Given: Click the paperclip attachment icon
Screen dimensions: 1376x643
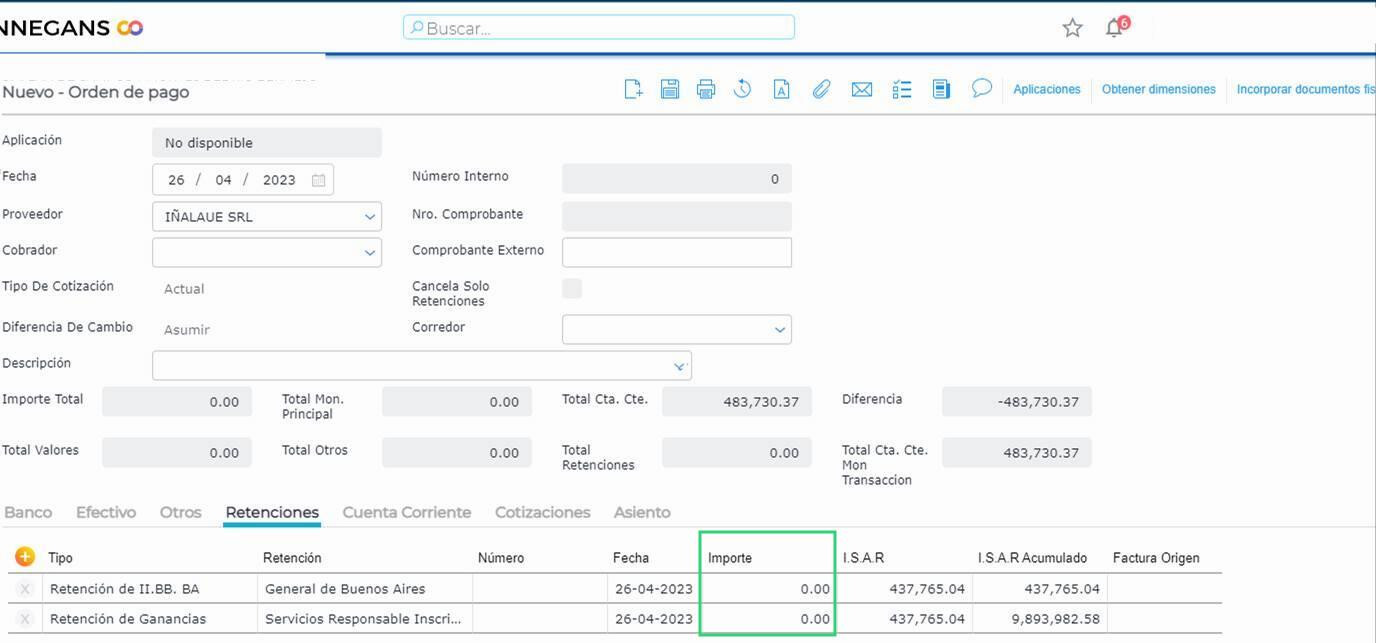Looking at the screenshot, I should click(821, 90).
